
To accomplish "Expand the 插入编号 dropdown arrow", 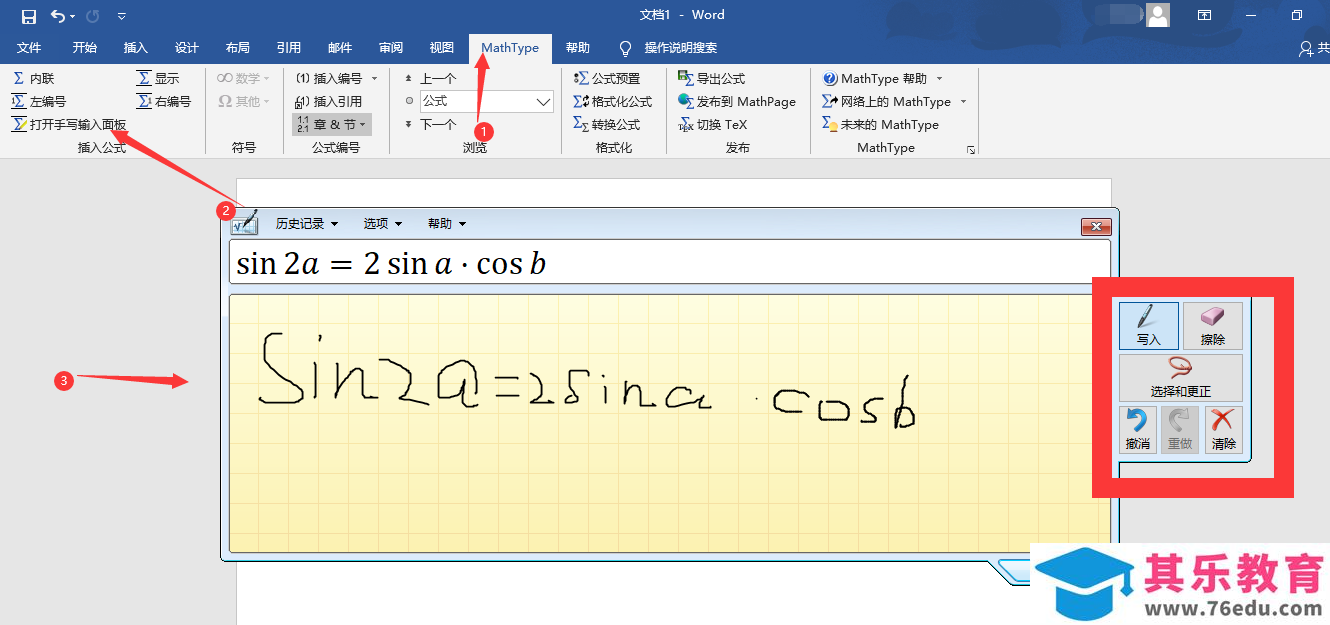I will tap(375, 78).
